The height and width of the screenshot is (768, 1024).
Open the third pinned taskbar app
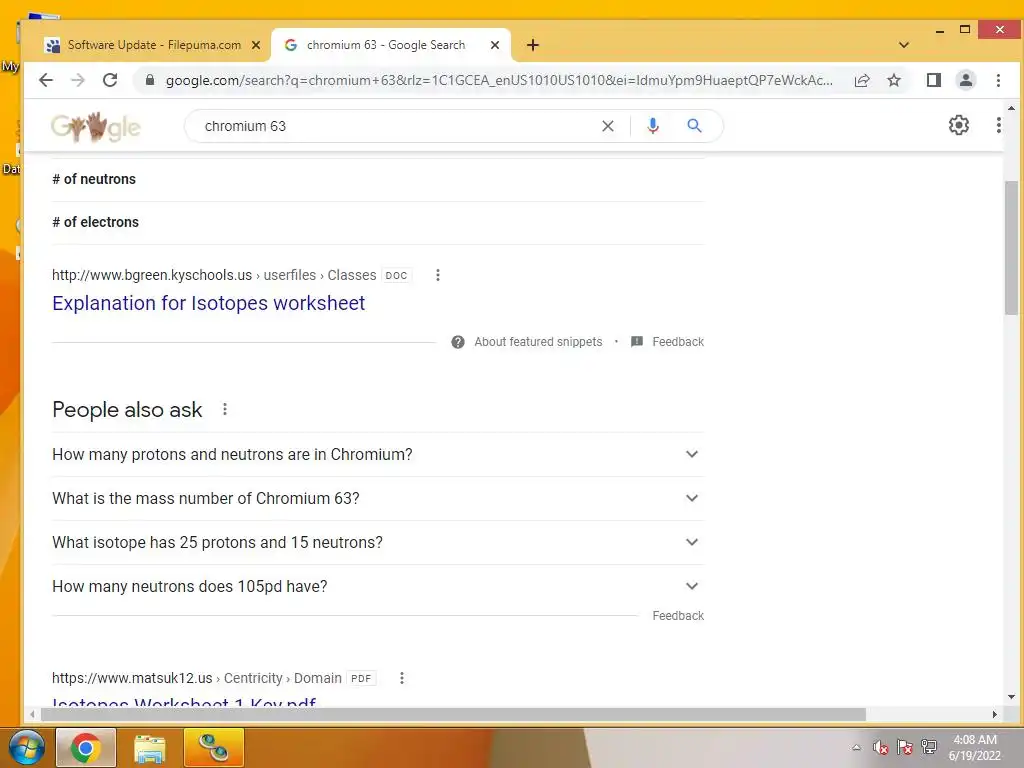(214, 748)
